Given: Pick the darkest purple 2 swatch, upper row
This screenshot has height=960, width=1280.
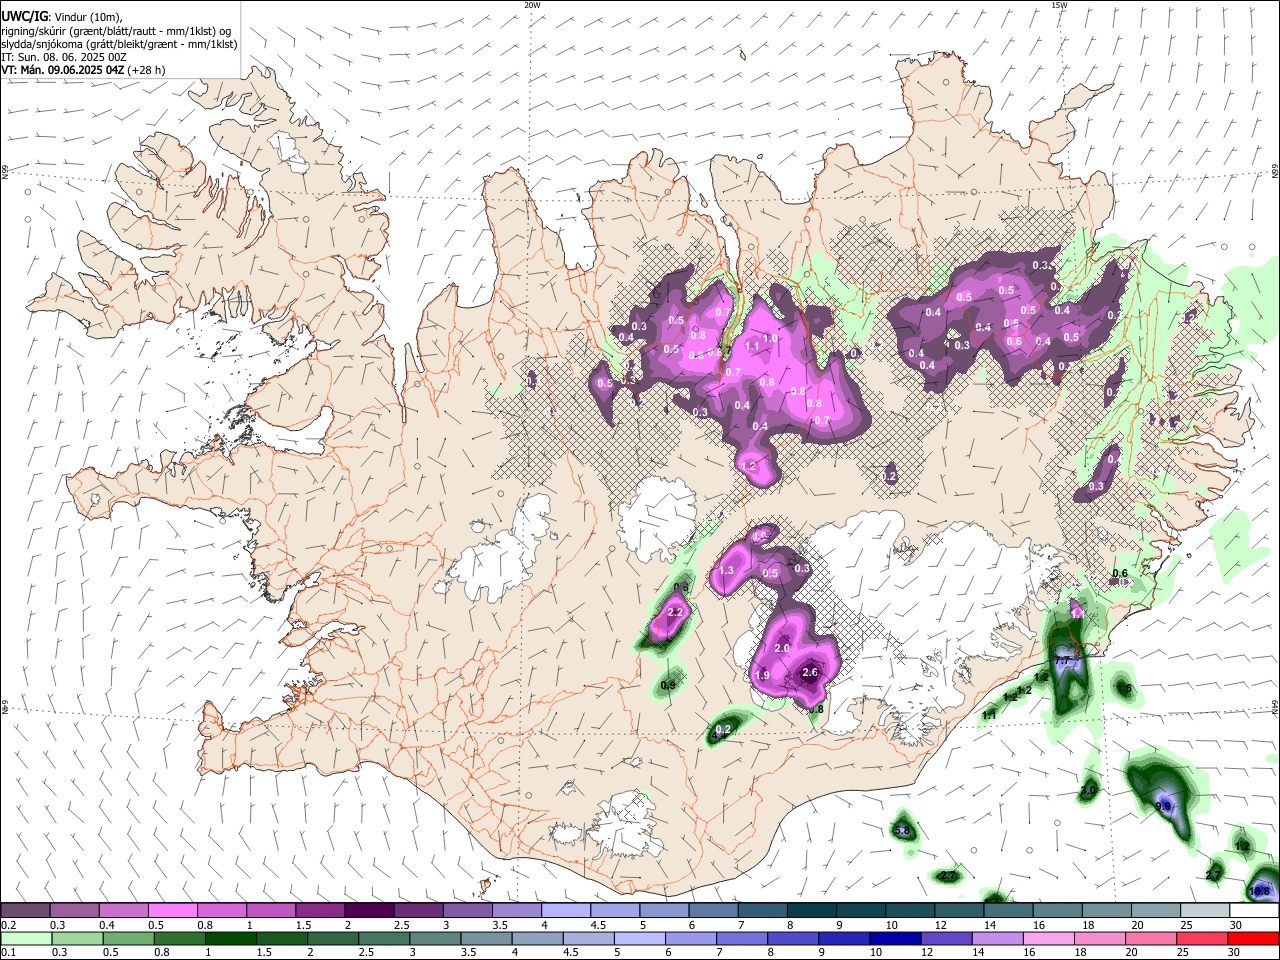Looking at the screenshot, I should tap(369, 910).
